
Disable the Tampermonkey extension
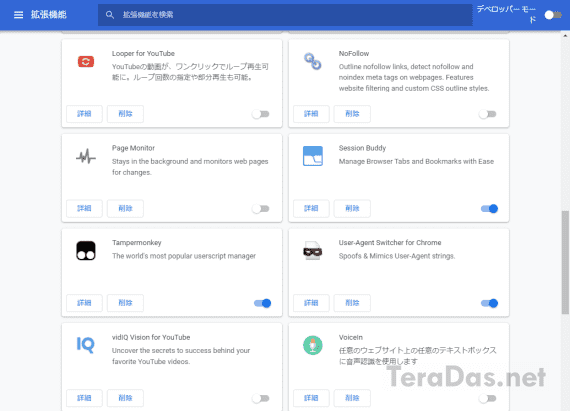(262, 303)
